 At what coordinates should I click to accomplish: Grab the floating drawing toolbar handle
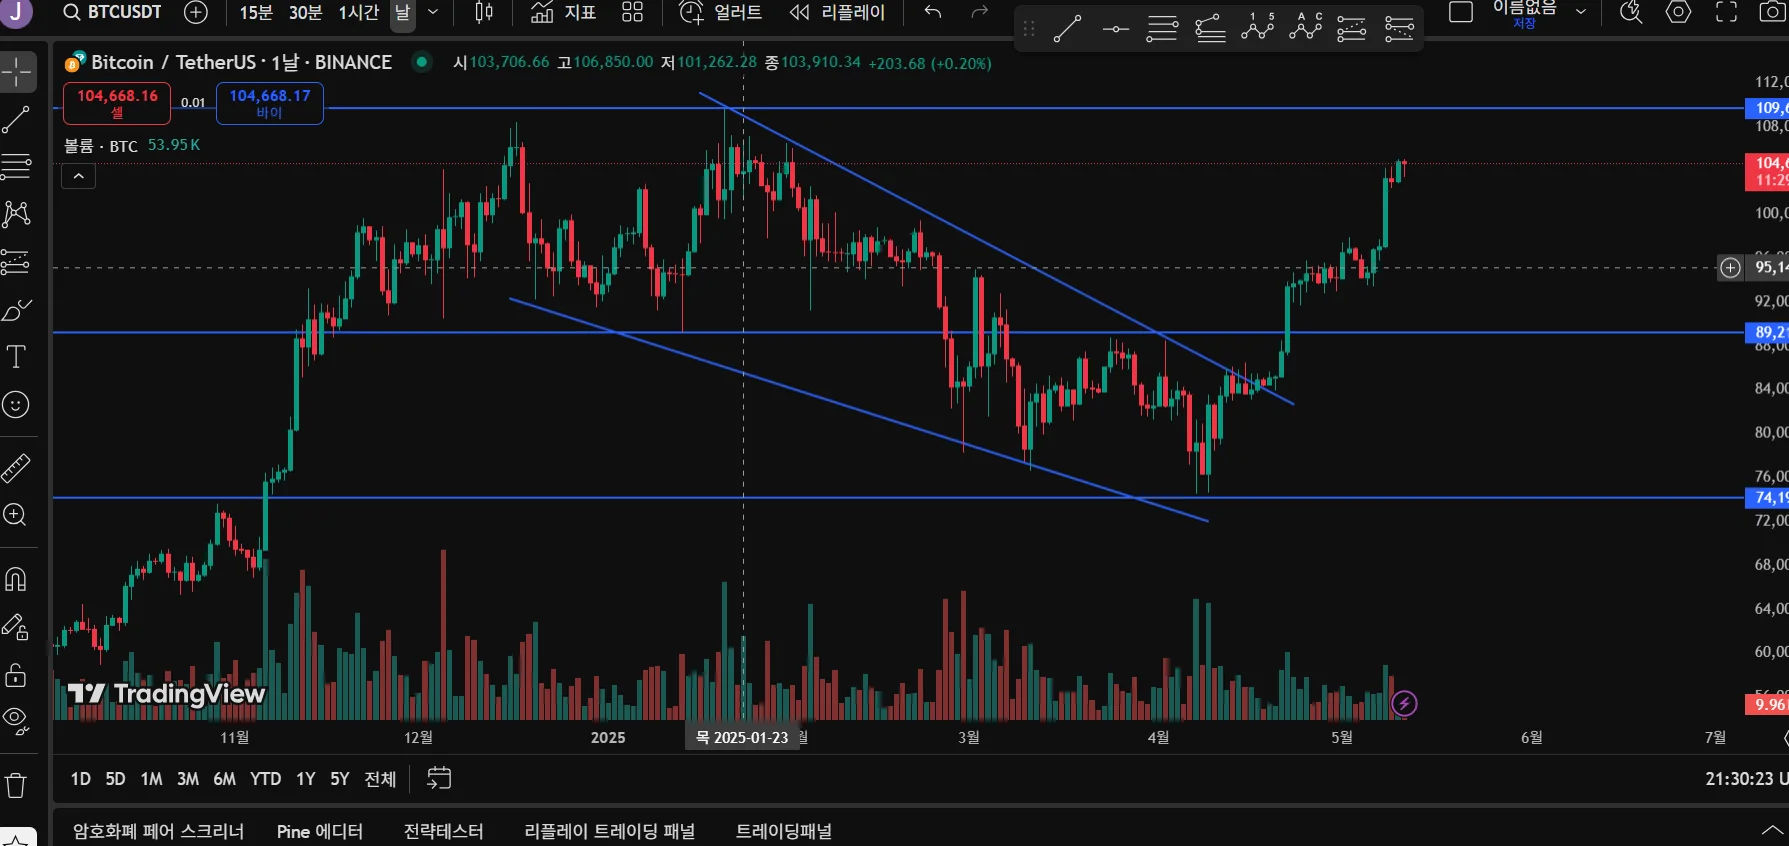[1029, 29]
